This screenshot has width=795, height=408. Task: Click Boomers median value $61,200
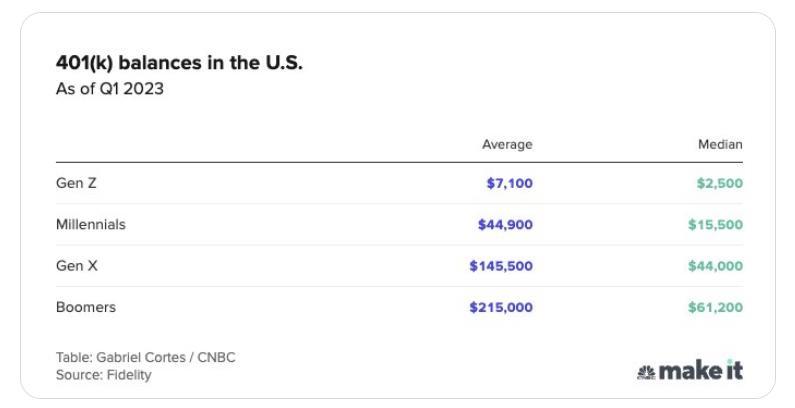tap(715, 307)
